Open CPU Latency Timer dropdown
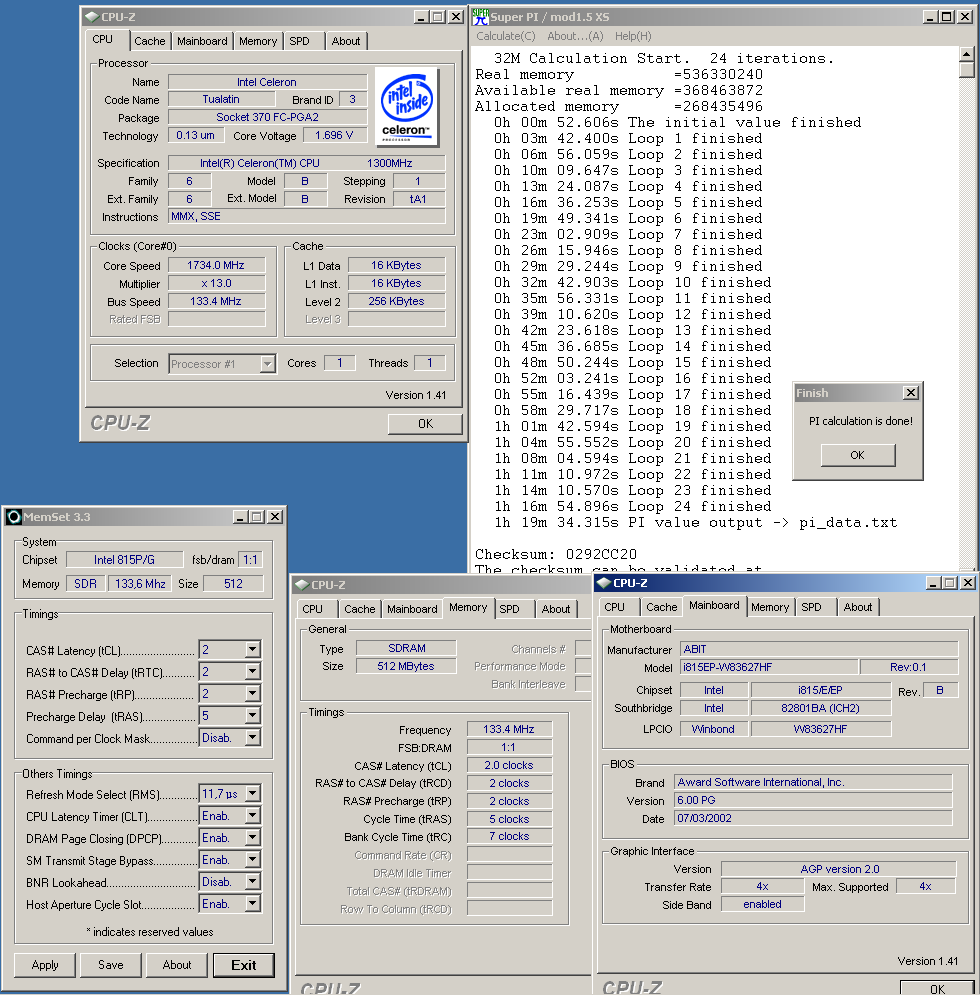Screen dimensions: 980x995 click(253, 815)
